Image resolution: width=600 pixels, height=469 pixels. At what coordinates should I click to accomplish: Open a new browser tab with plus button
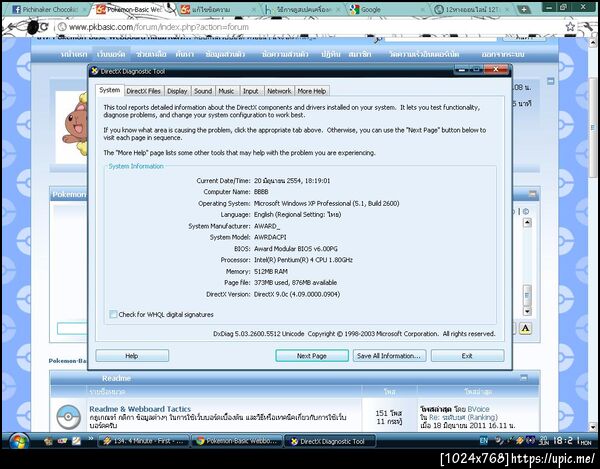pyautogui.click(x=523, y=10)
